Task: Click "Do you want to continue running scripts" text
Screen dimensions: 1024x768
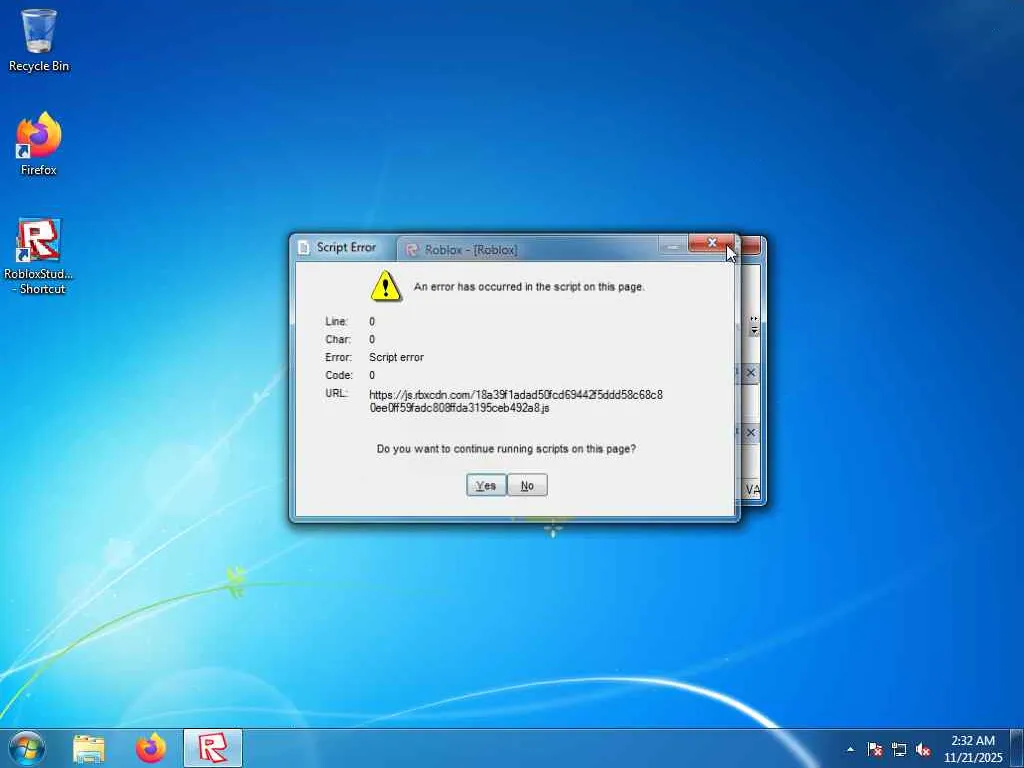Action: [x=506, y=449]
